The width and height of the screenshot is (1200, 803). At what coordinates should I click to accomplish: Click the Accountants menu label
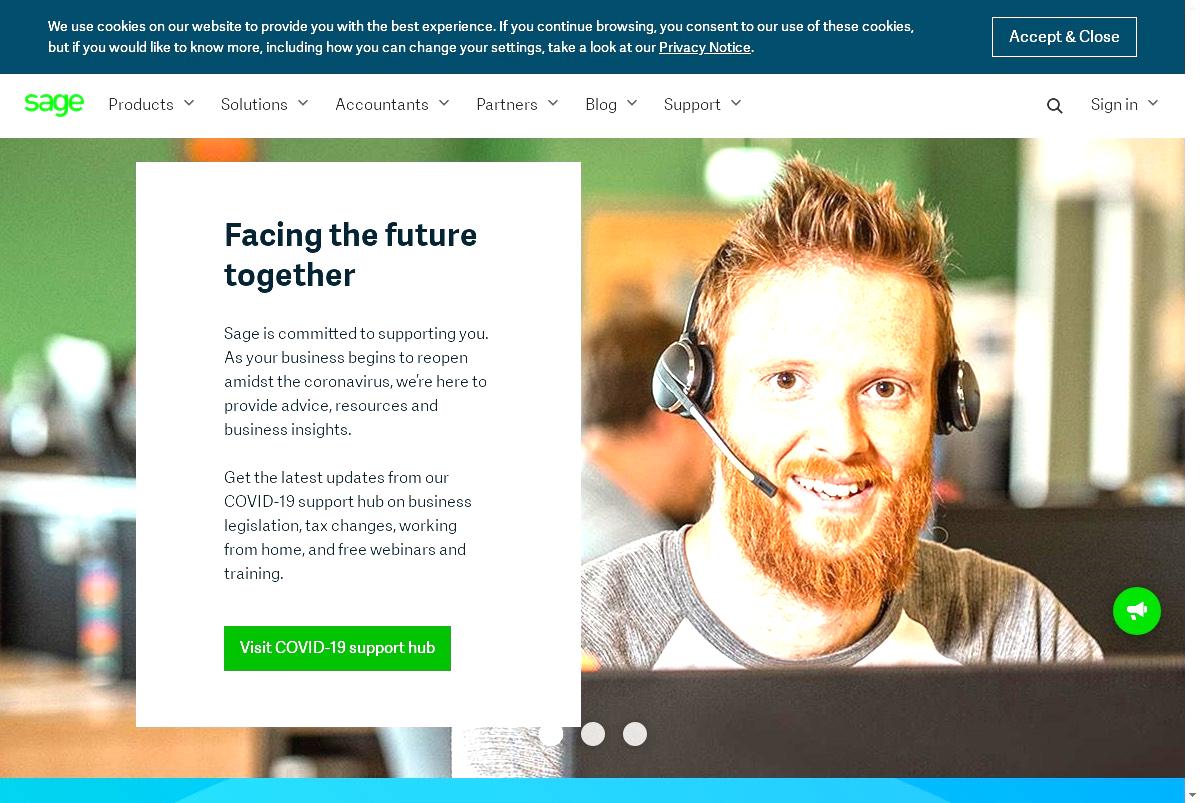pos(382,104)
